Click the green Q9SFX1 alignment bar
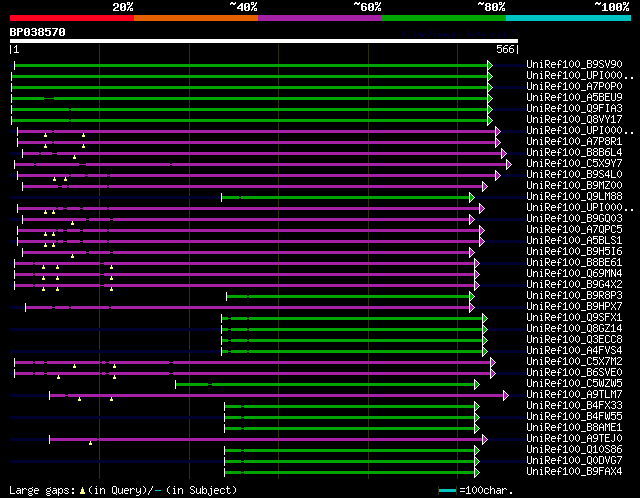Screen dimensions: 640x498 coord(352,318)
